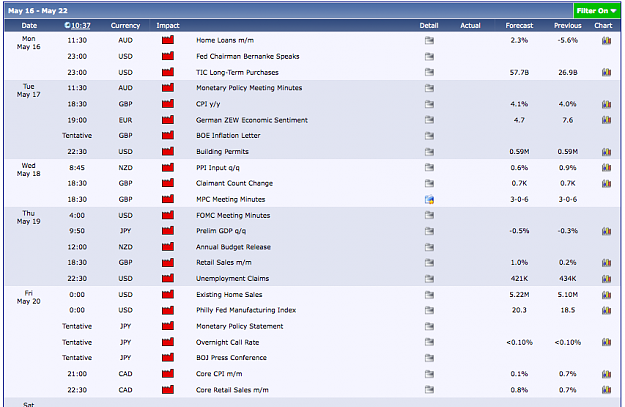Select the Fed Chairman Bernanke Speaks event

(248, 56)
